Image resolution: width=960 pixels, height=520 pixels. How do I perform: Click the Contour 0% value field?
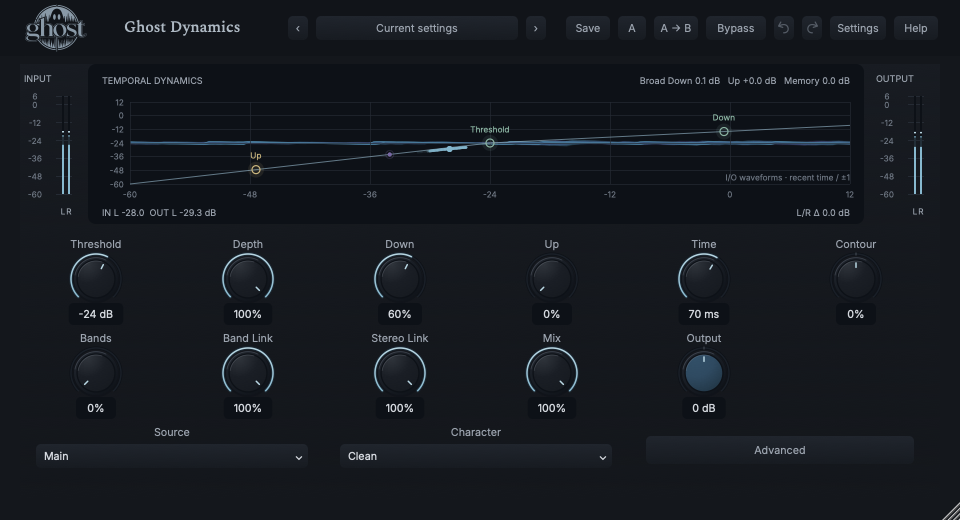click(855, 314)
